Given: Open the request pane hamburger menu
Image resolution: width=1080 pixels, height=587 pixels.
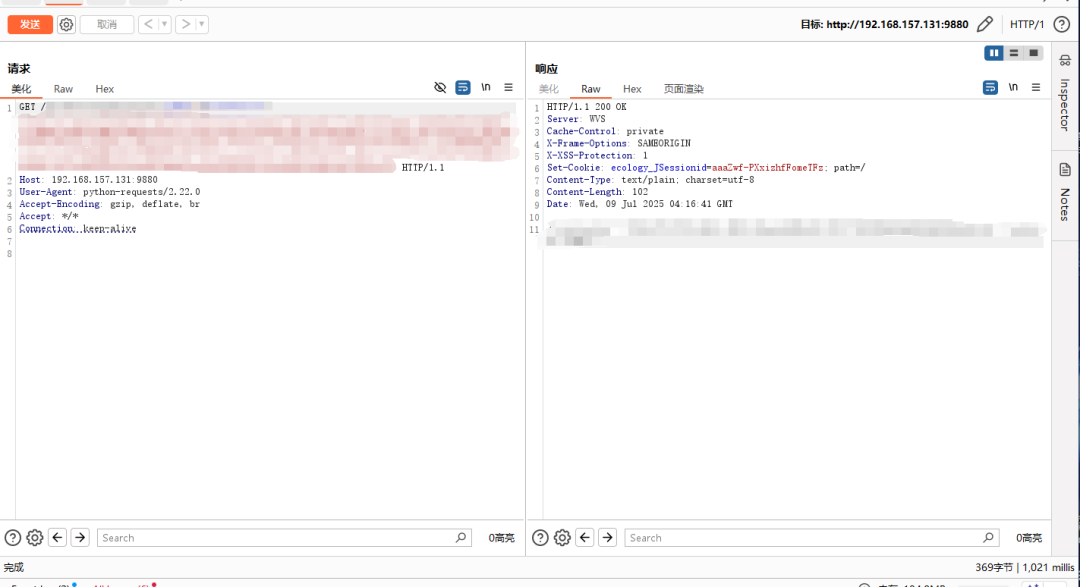Looking at the screenshot, I should 508,87.
